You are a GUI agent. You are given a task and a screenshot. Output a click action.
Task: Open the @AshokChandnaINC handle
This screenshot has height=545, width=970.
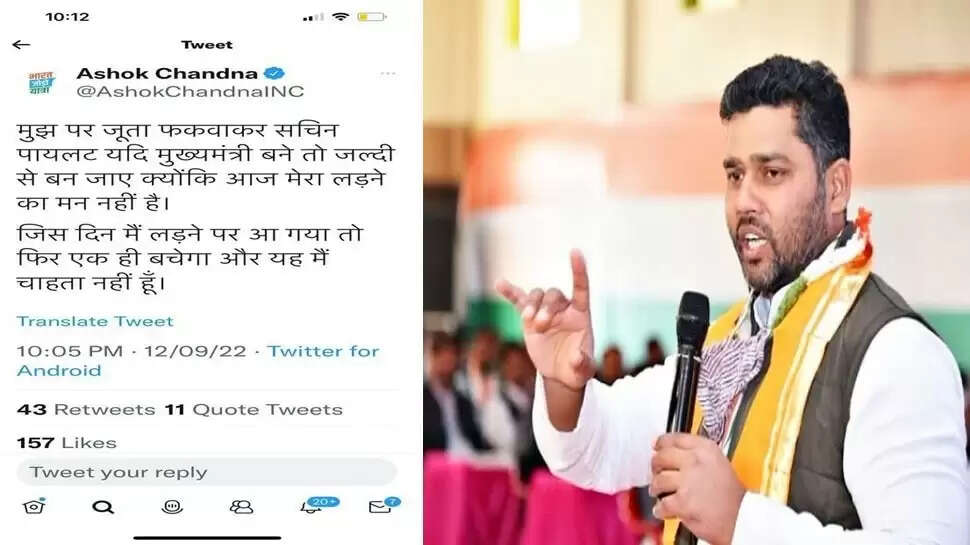pyautogui.click(x=191, y=92)
